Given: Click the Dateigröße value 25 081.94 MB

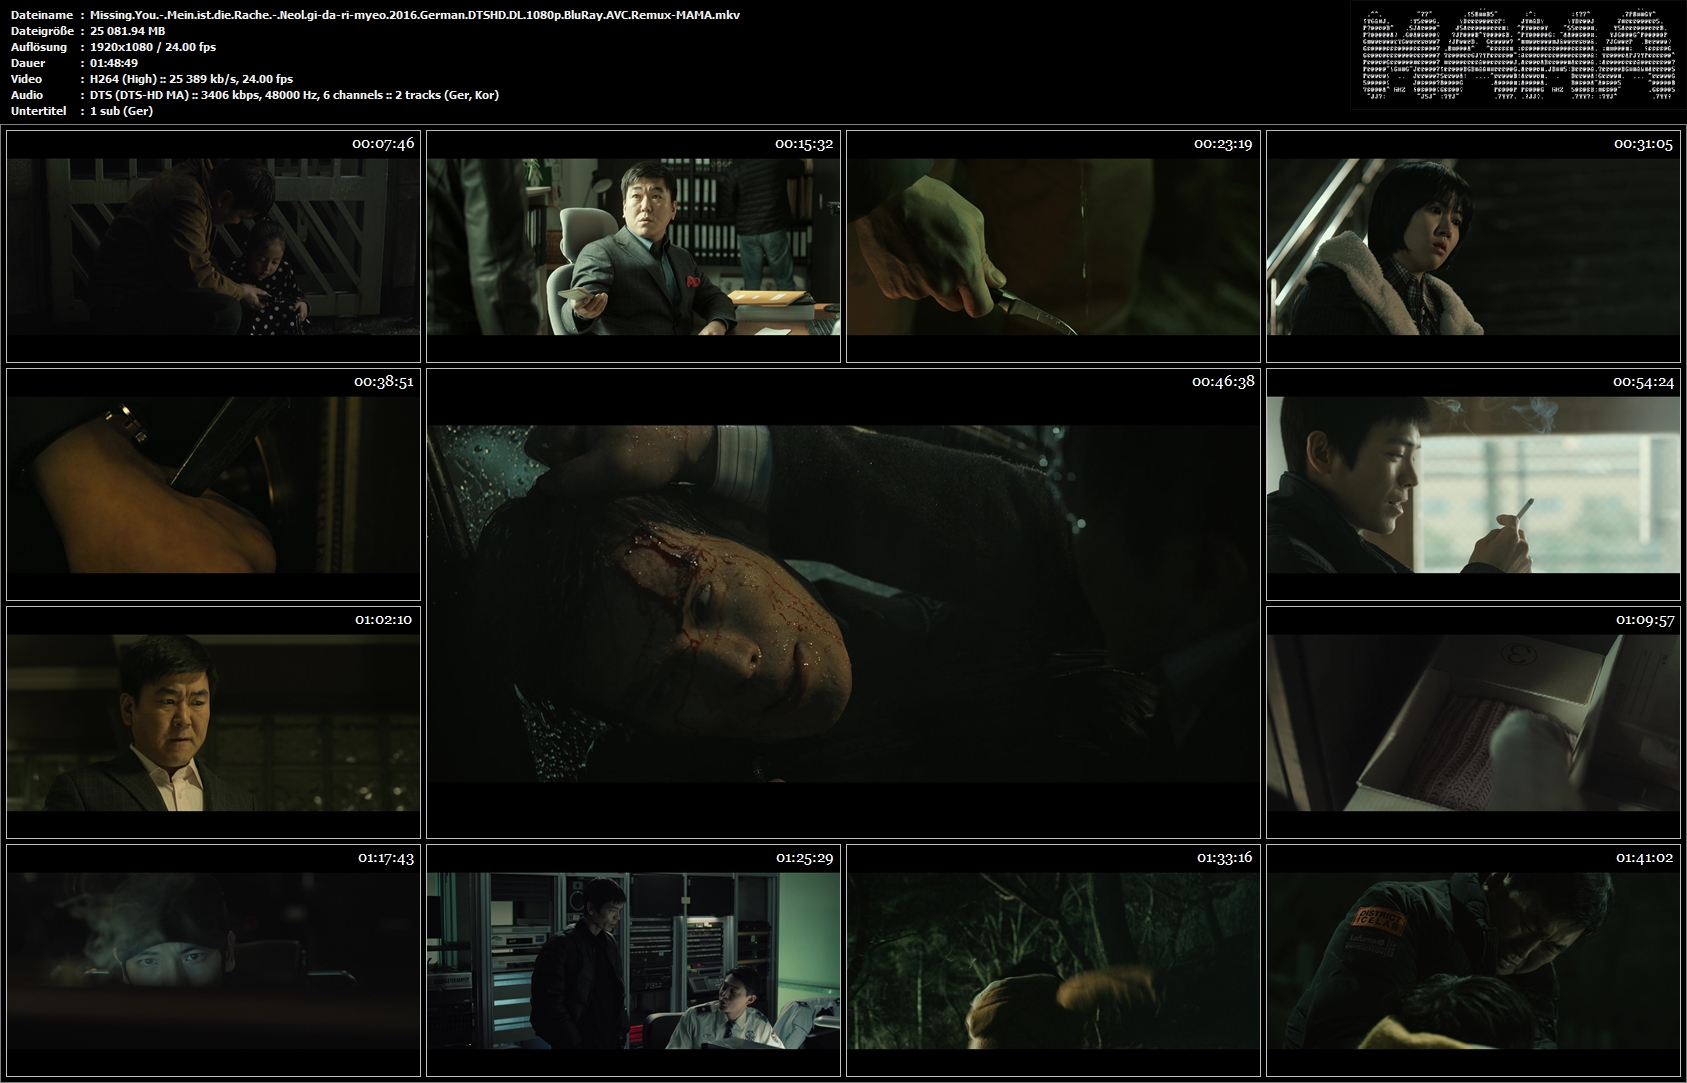Looking at the screenshot, I should pyautogui.click(x=128, y=31).
